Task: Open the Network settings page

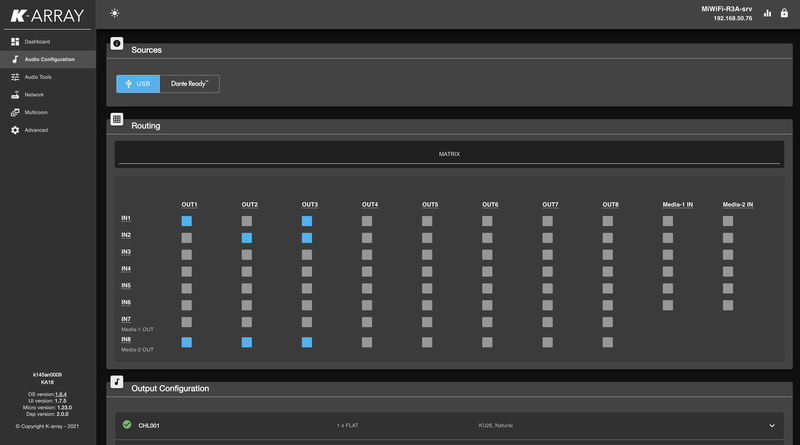Action: pos(34,95)
